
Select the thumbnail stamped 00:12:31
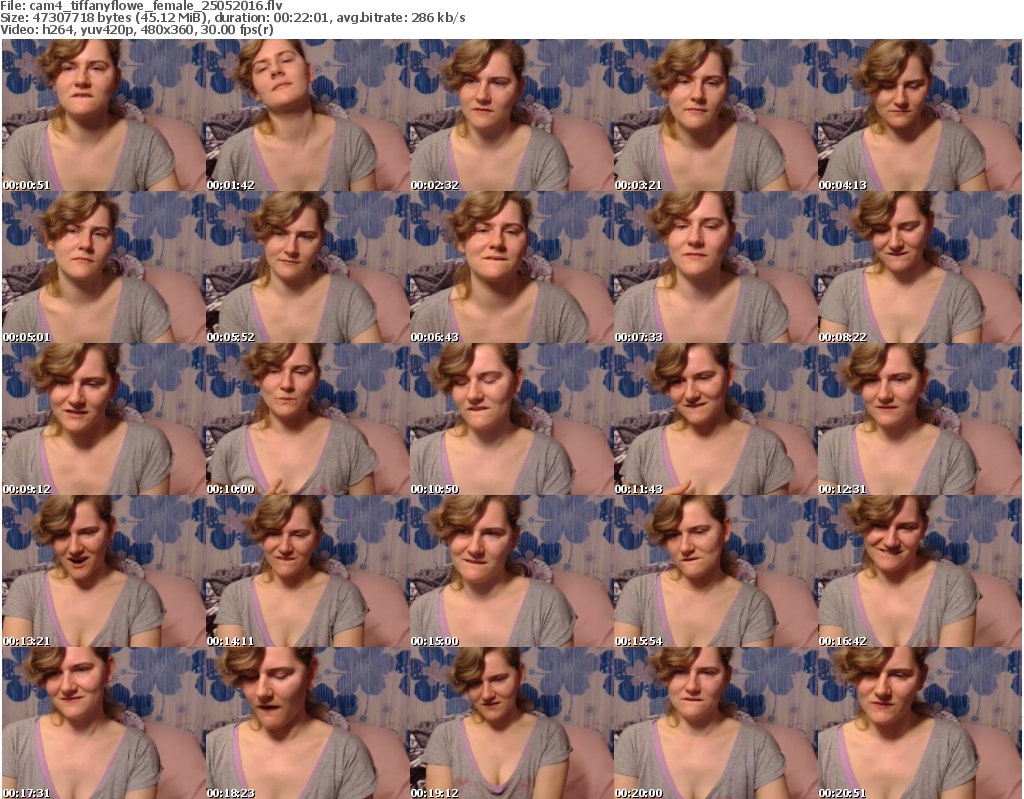point(920,419)
